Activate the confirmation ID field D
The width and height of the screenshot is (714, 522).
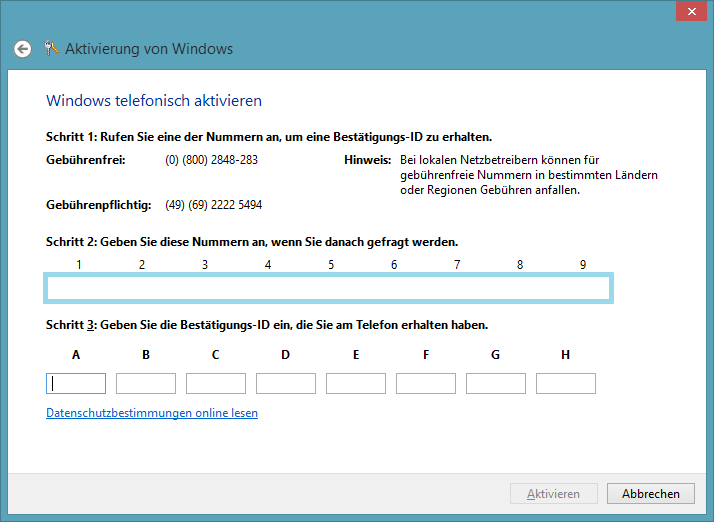coord(286,383)
